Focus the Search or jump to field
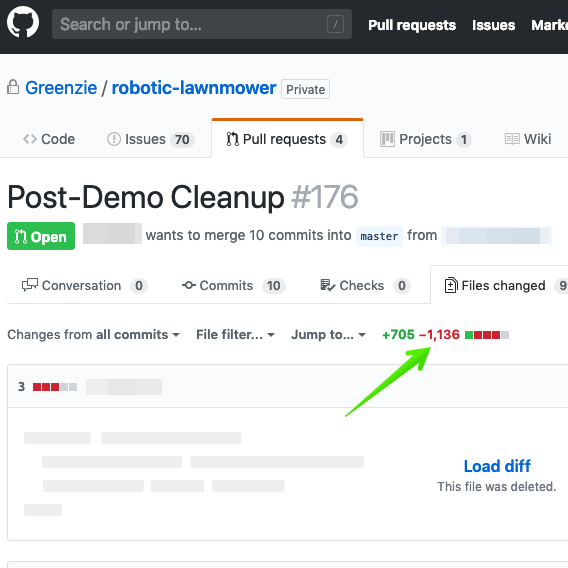The width and height of the screenshot is (568, 568). [x=202, y=24]
